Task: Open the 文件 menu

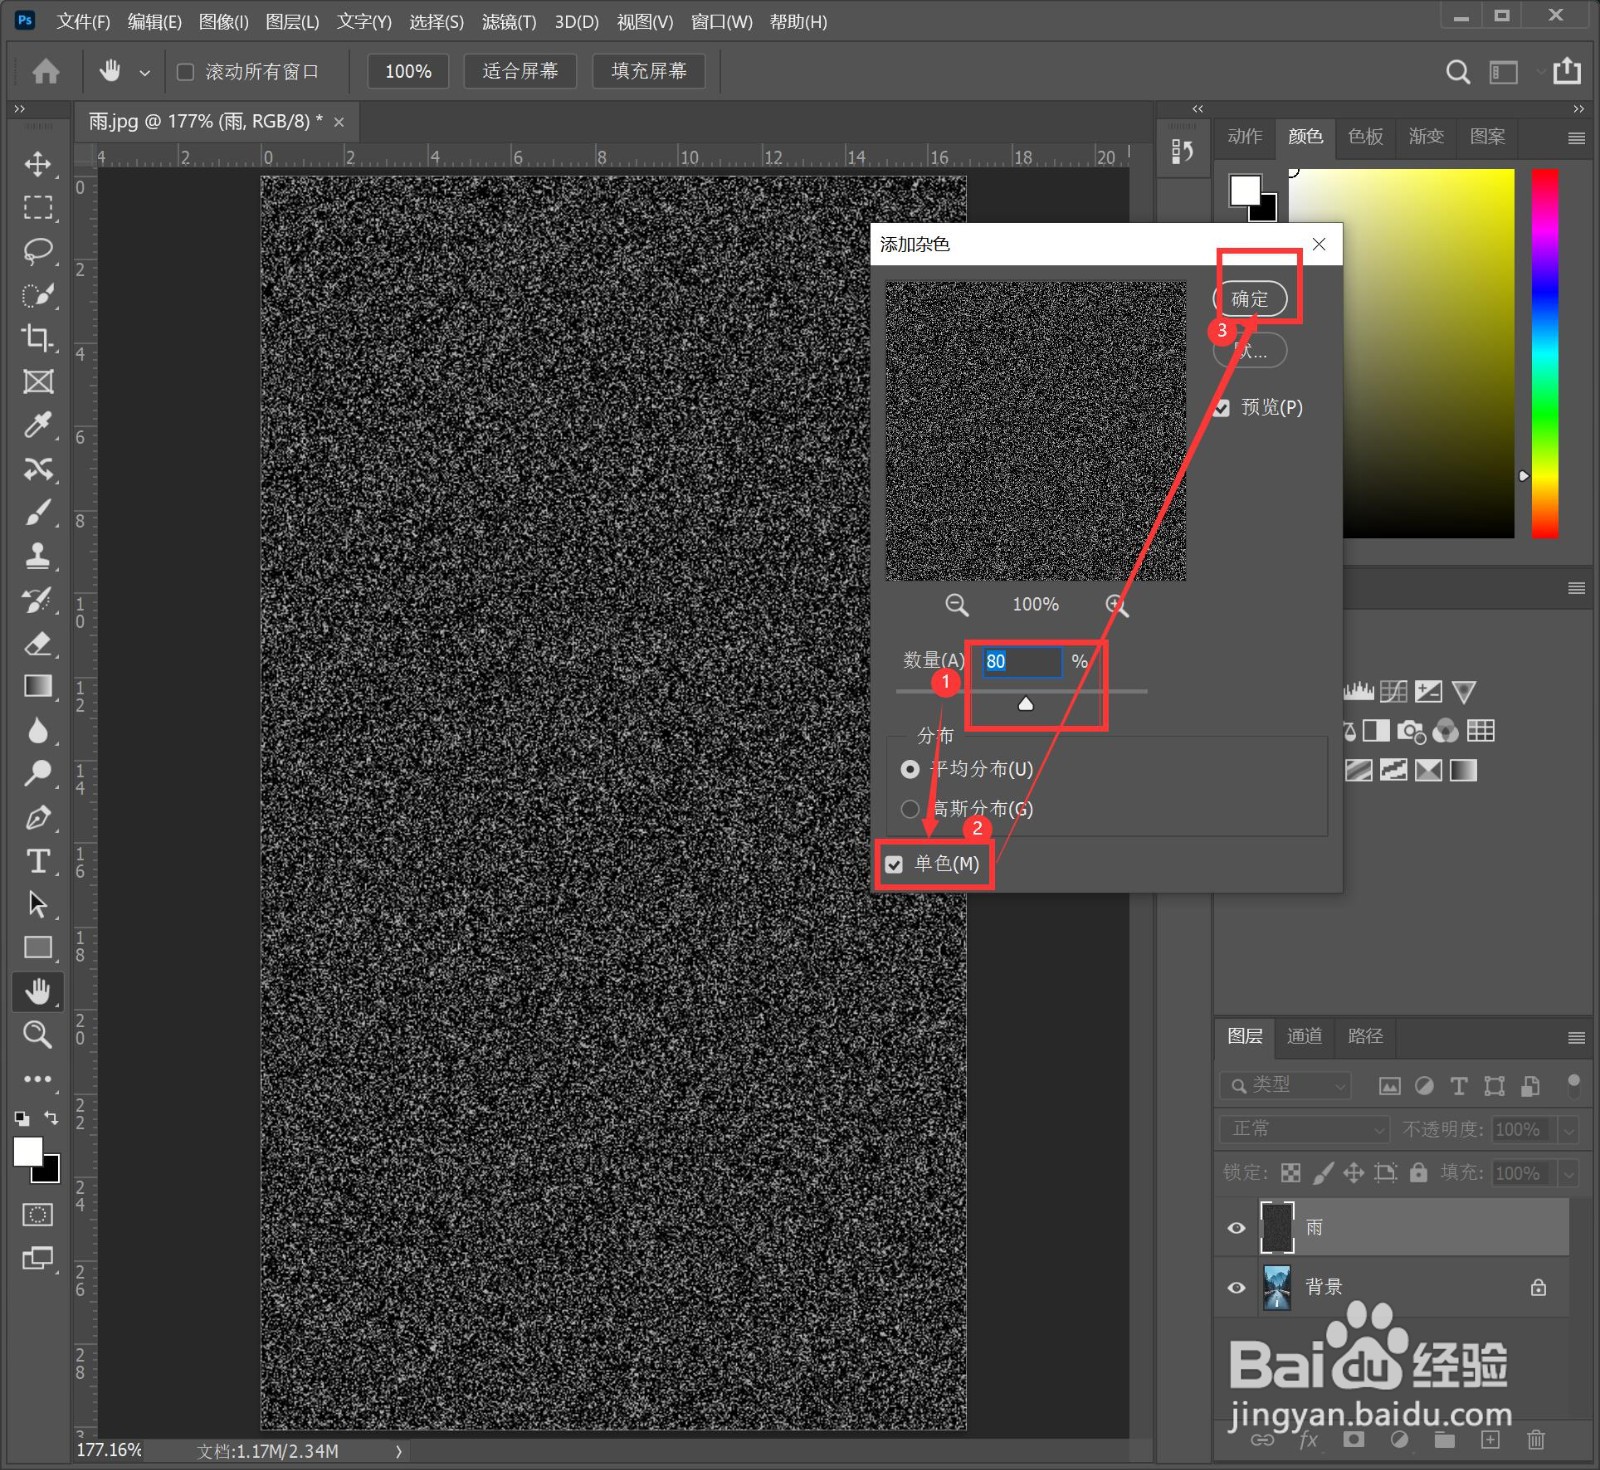Action: 83,21
